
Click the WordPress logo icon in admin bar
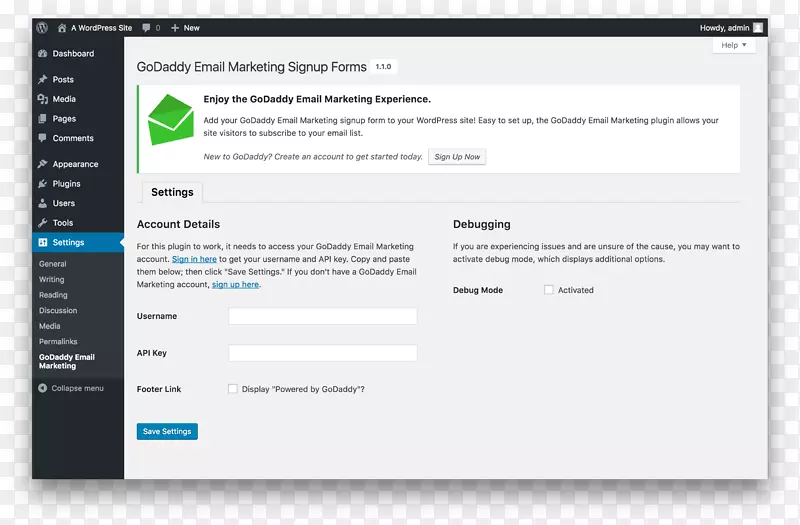point(42,28)
